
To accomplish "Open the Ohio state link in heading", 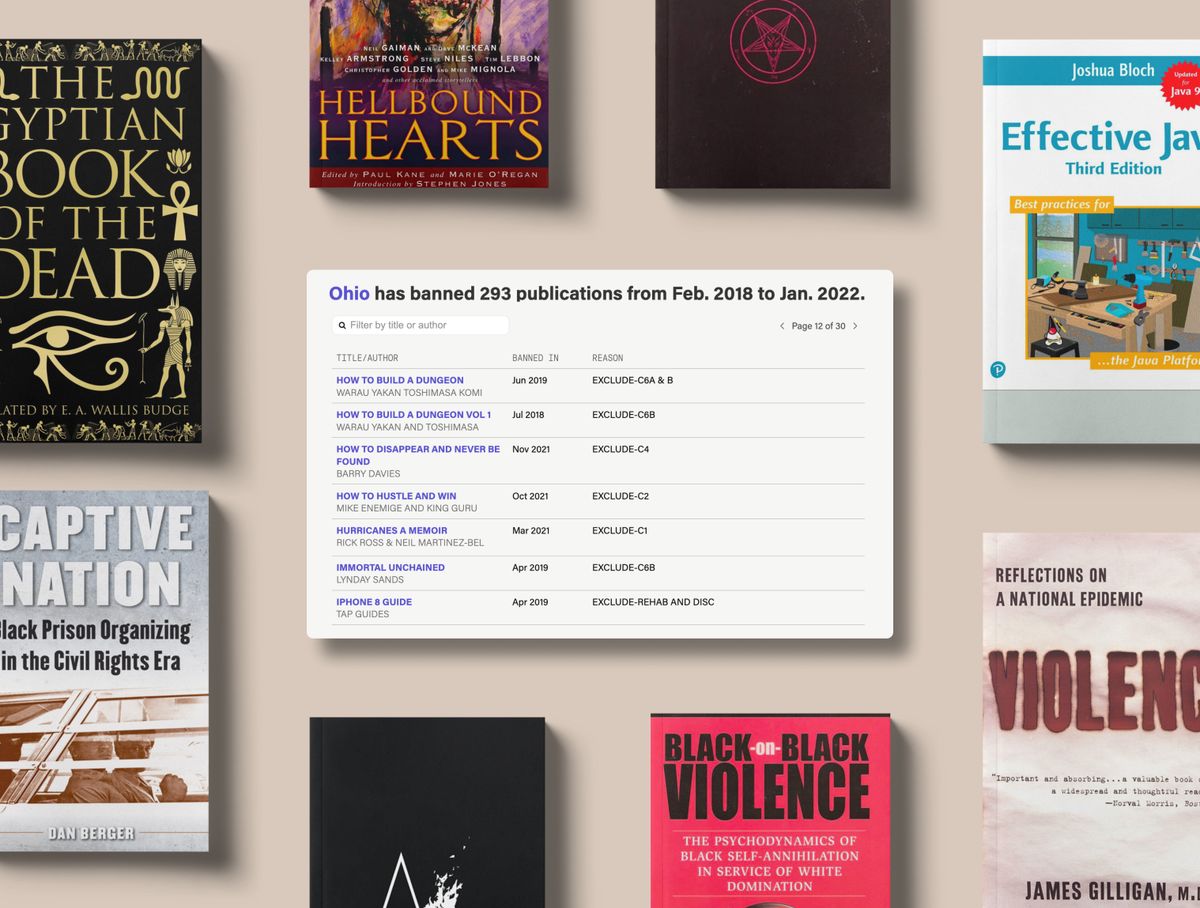I will 349,294.
